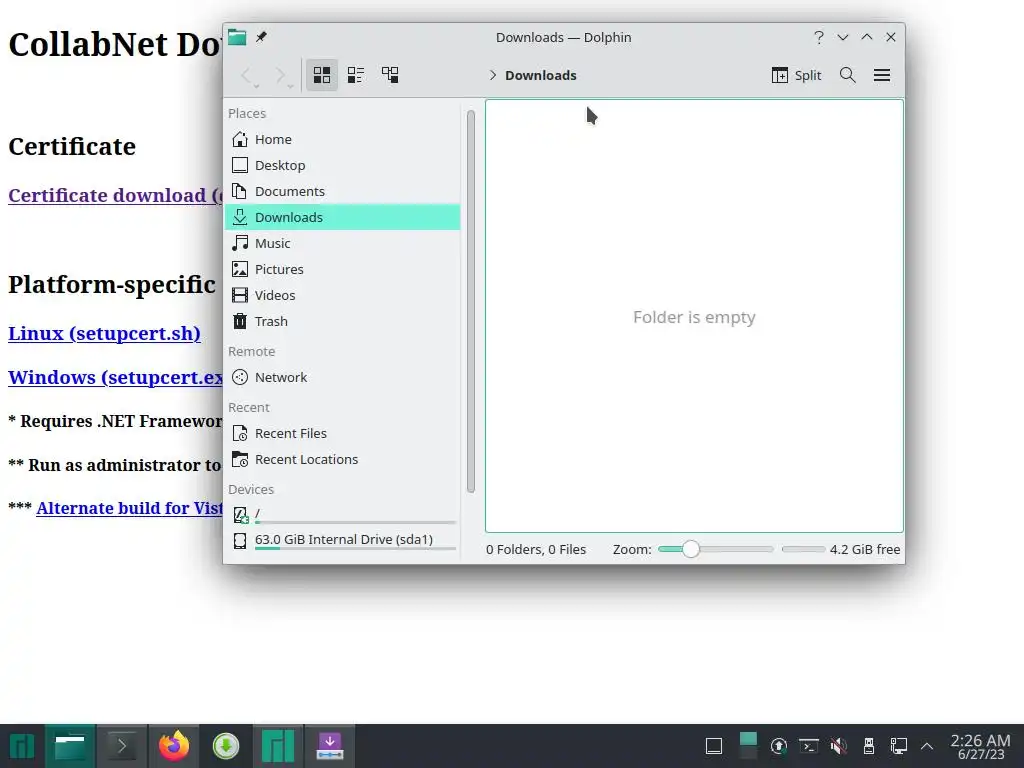Open Certificate download link in browser page
The height and width of the screenshot is (768, 1024).
click(115, 195)
